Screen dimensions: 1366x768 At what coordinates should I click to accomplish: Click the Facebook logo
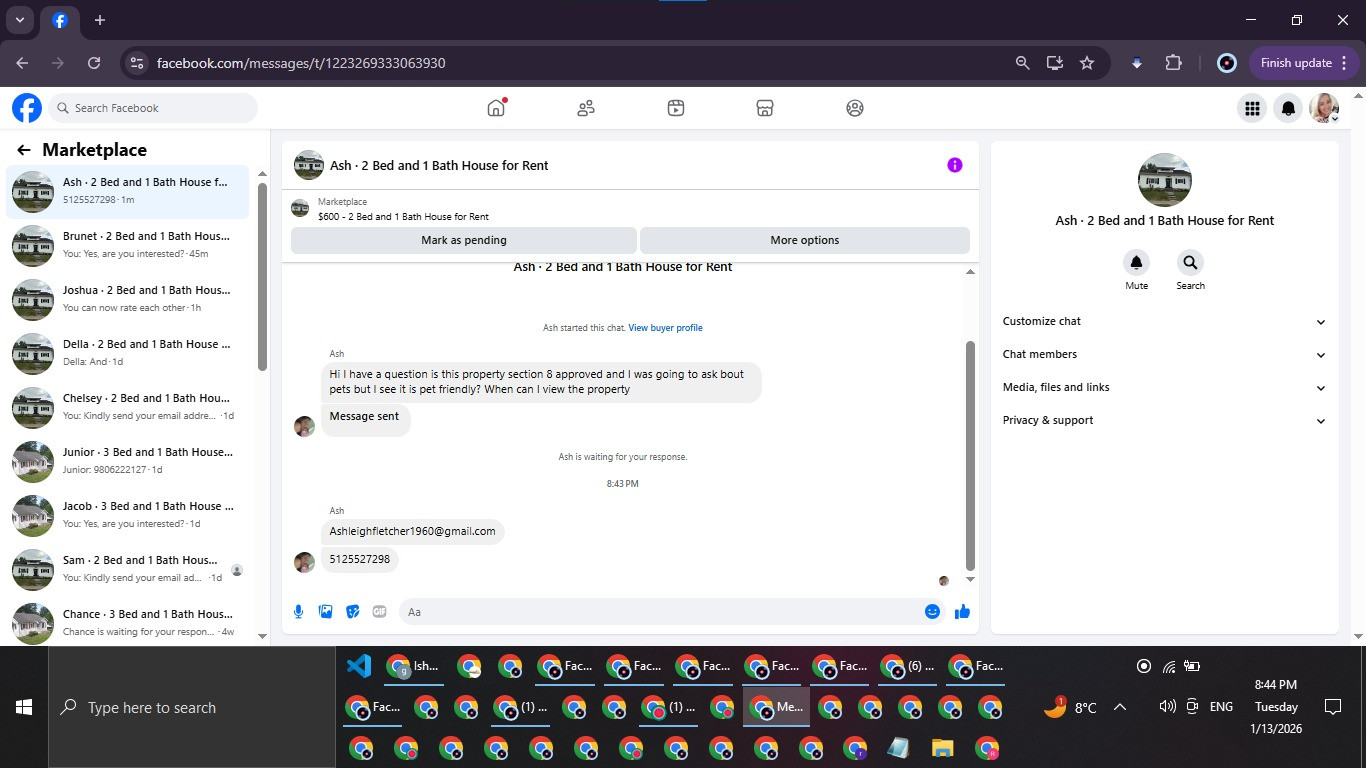pos(27,108)
